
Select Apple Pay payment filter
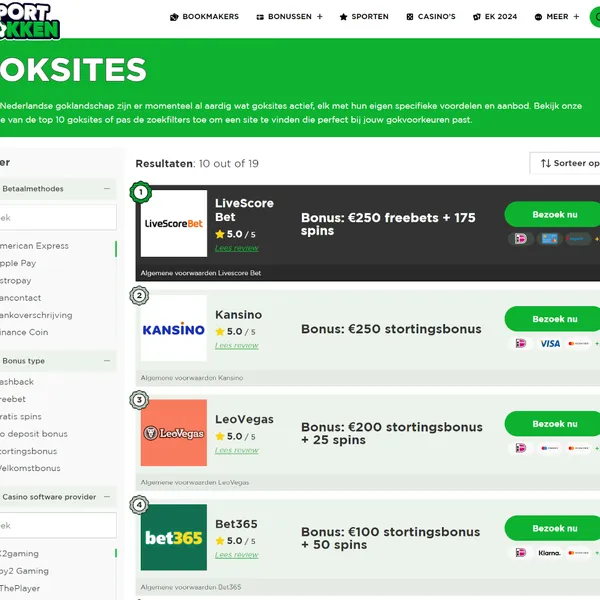pos(18,263)
